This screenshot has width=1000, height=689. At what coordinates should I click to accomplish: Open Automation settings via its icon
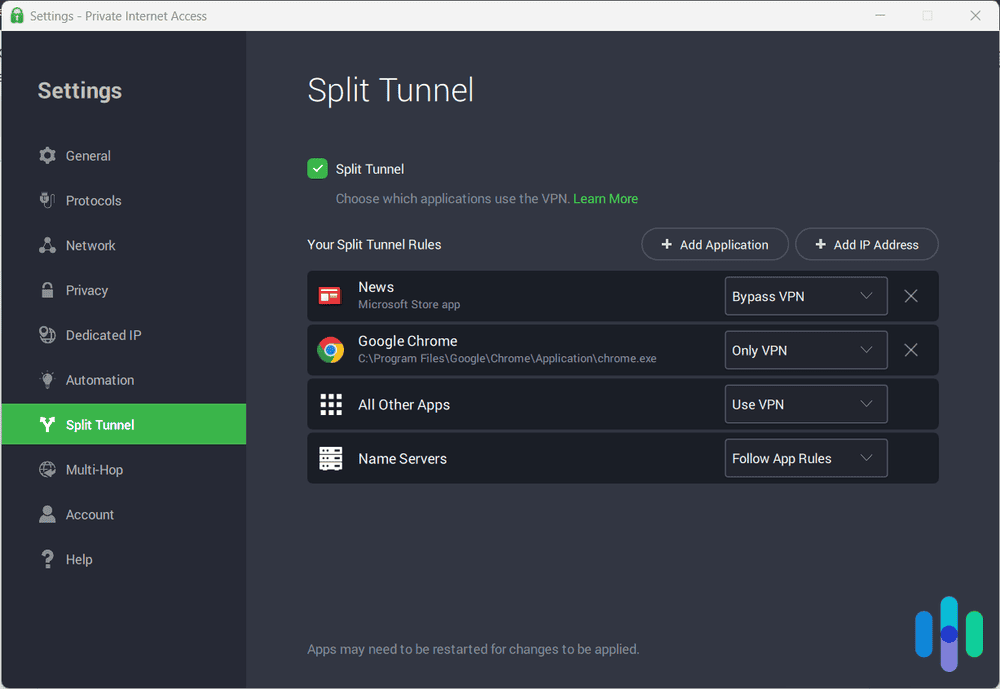tap(46, 379)
